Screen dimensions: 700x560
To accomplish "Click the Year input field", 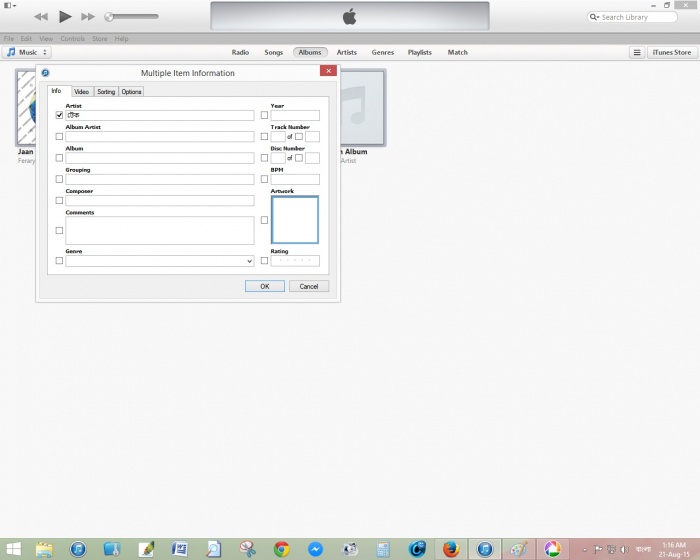I will click(x=295, y=115).
